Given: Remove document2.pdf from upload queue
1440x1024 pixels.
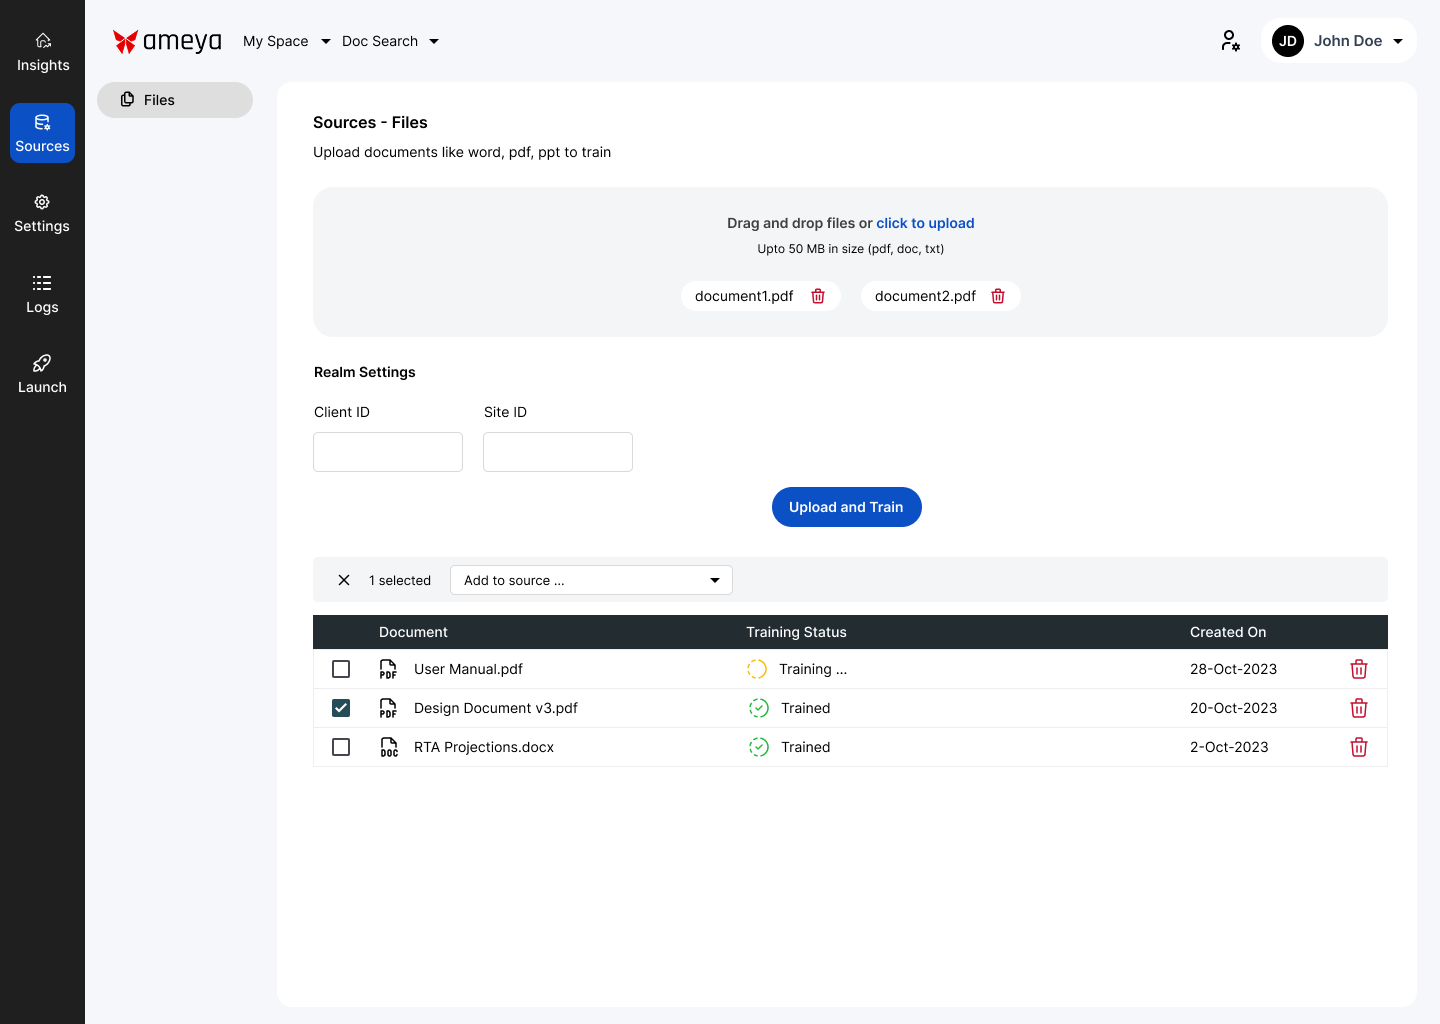Looking at the screenshot, I should (998, 296).
